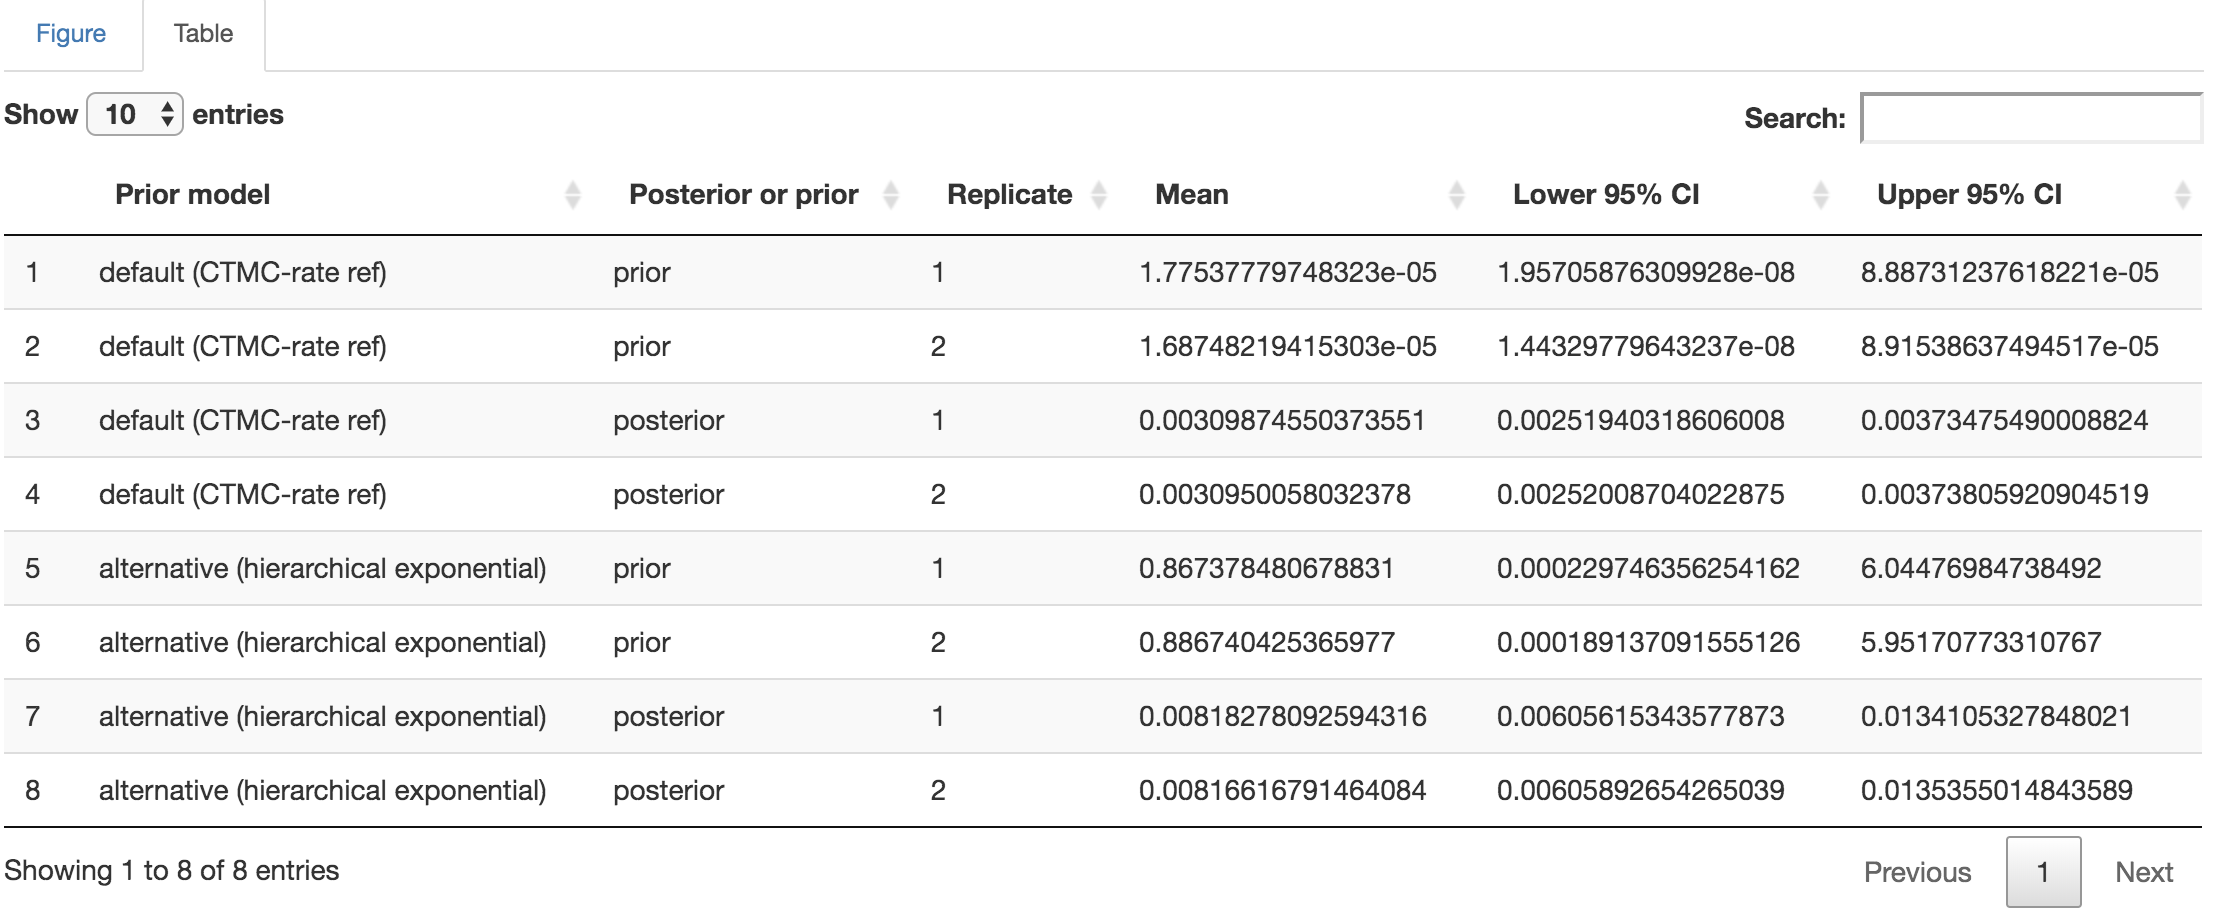Sort table by Mean column icon
Screen dimensions: 2214x916
pos(1457,195)
